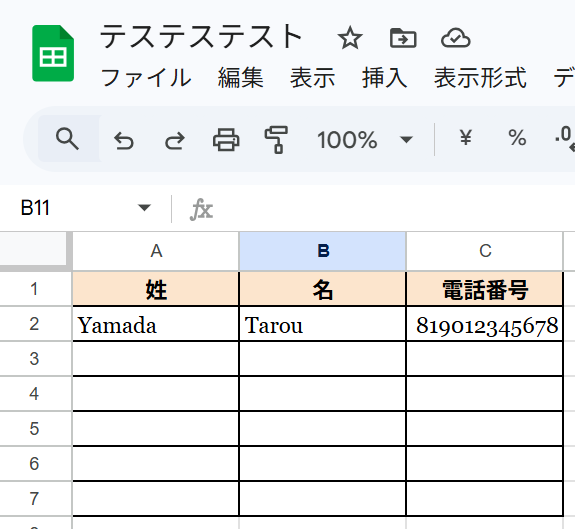Format as yen currency

click(x=466, y=138)
